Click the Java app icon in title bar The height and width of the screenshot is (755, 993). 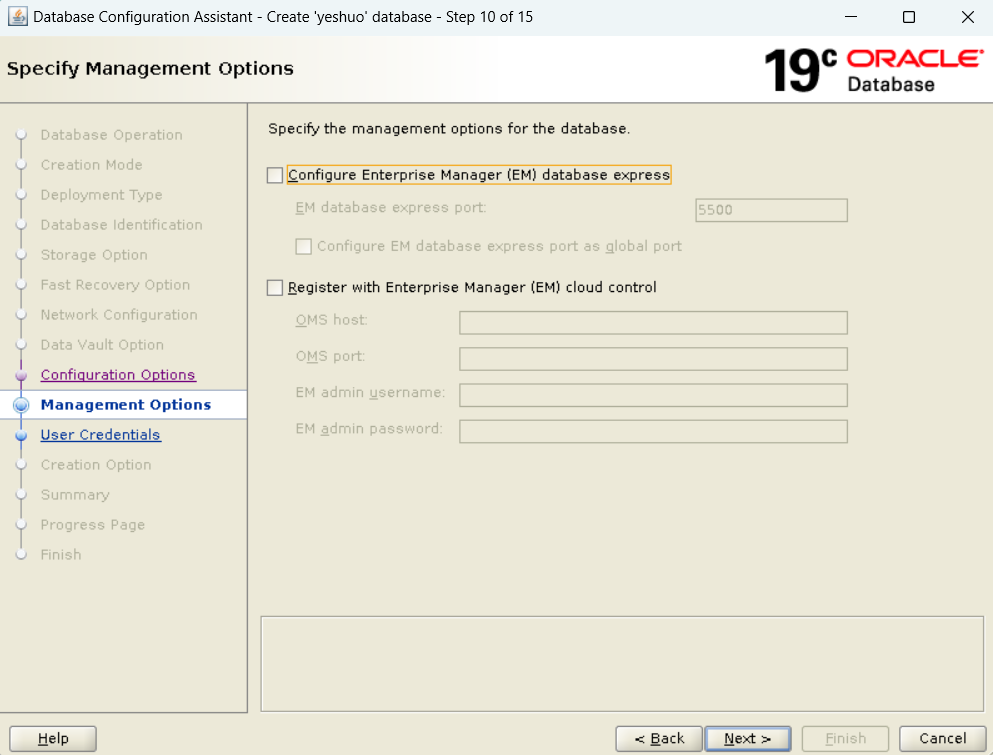pos(17,16)
